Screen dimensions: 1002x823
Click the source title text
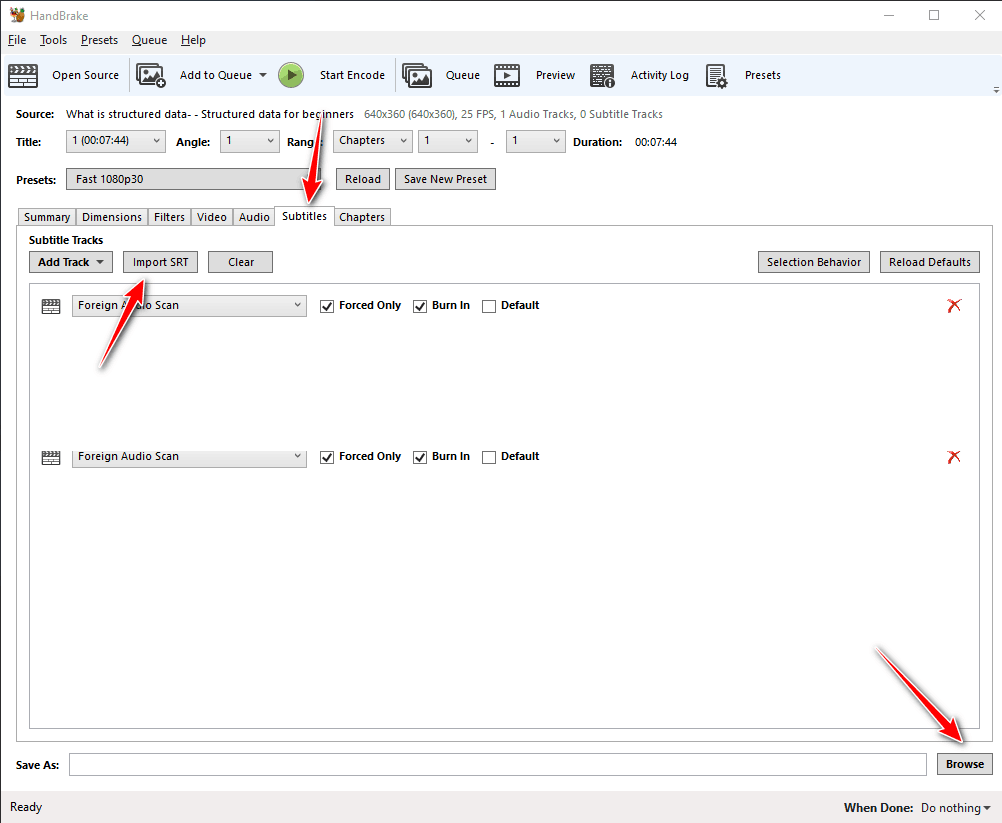pos(210,114)
